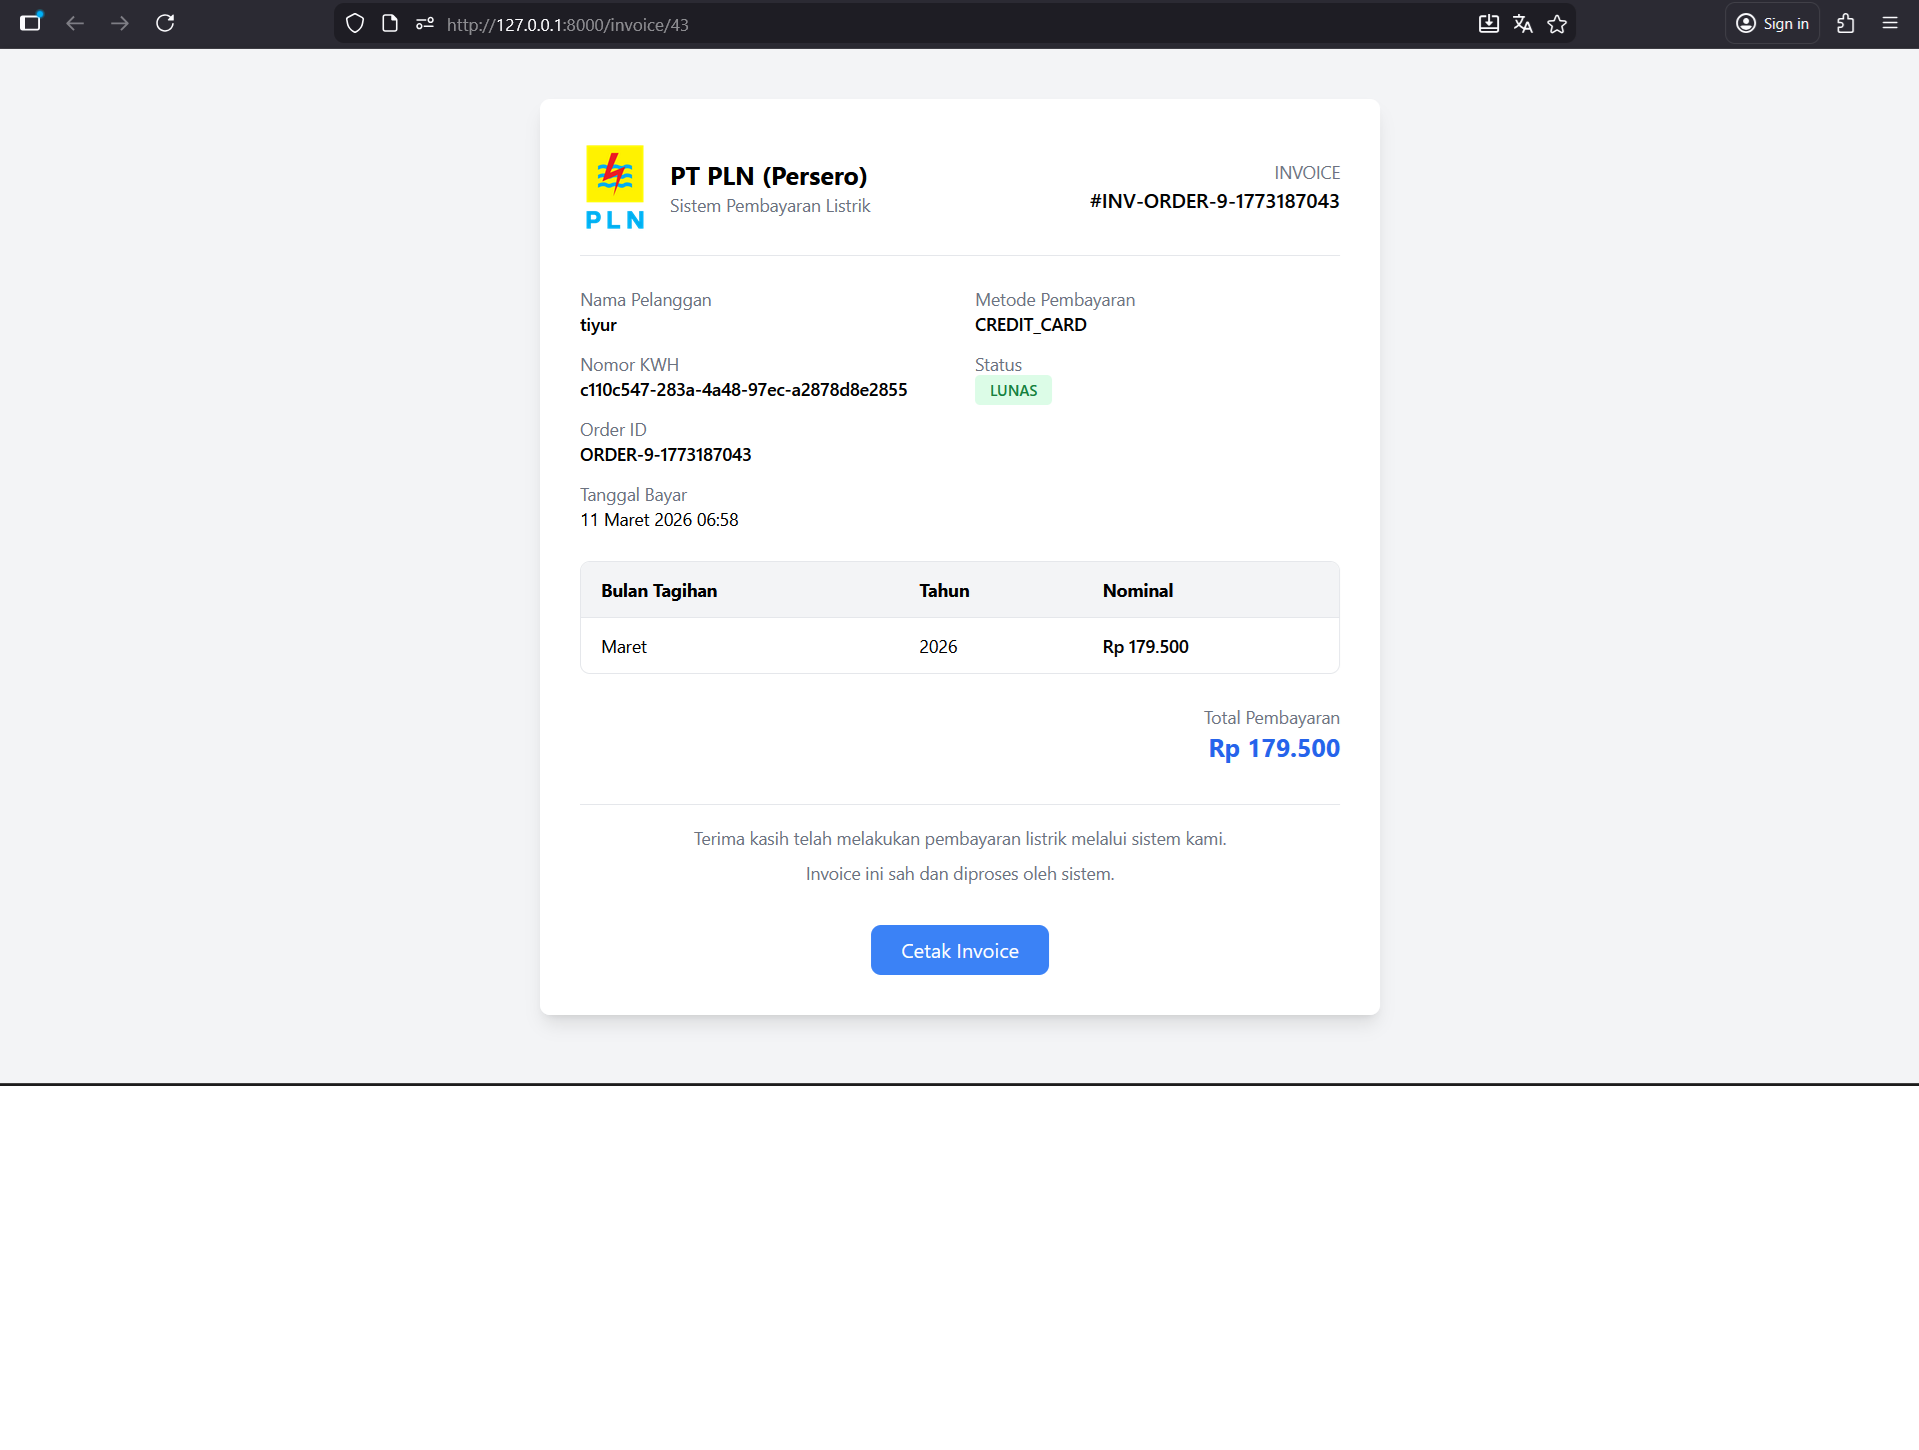Click the install/download page icon
The width and height of the screenshot is (1919, 1450).
pyautogui.click(x=1489, y=24)
